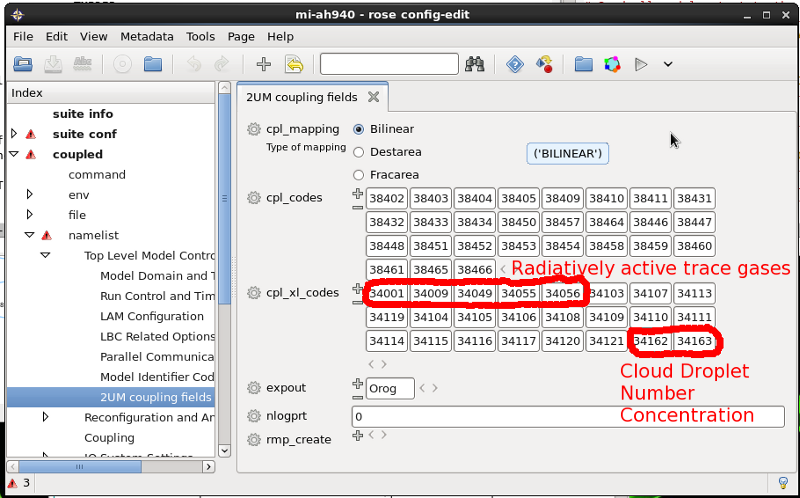Collapse the coupled tree node
800x498 pixels.
tap(14, 154)
